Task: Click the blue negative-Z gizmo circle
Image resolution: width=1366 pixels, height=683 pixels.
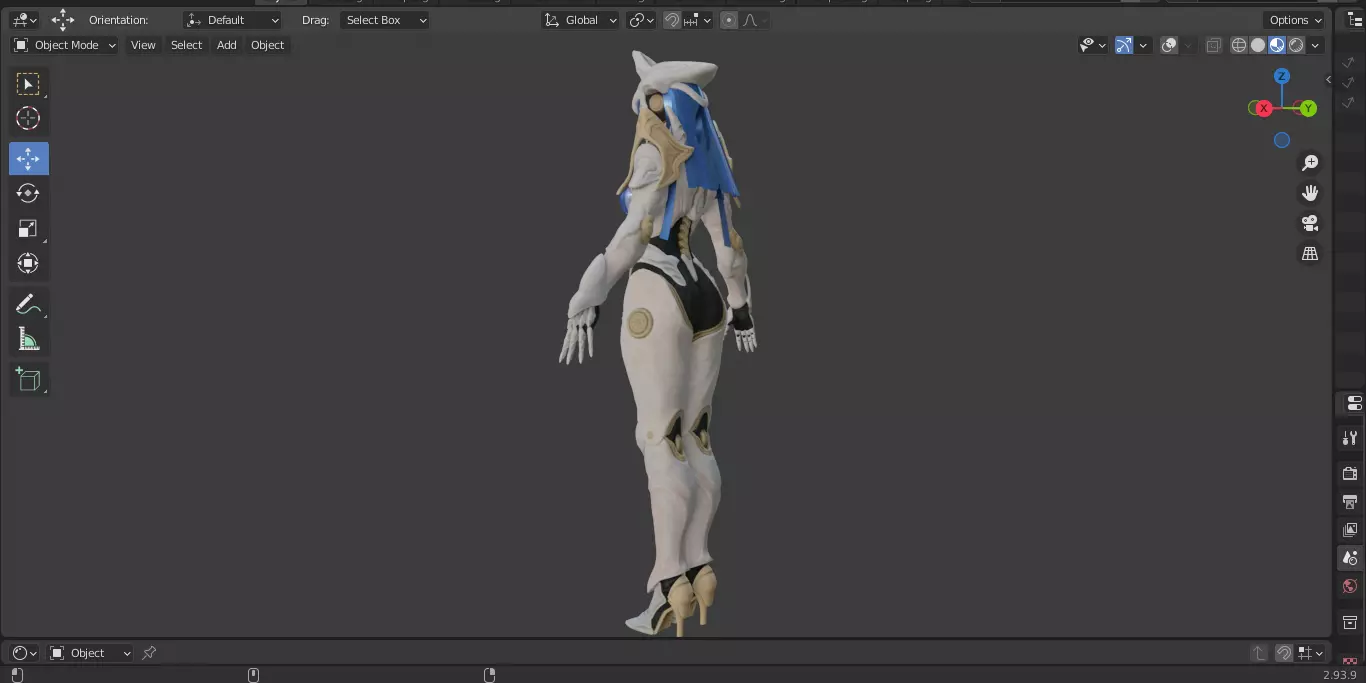Action: 1282,140
